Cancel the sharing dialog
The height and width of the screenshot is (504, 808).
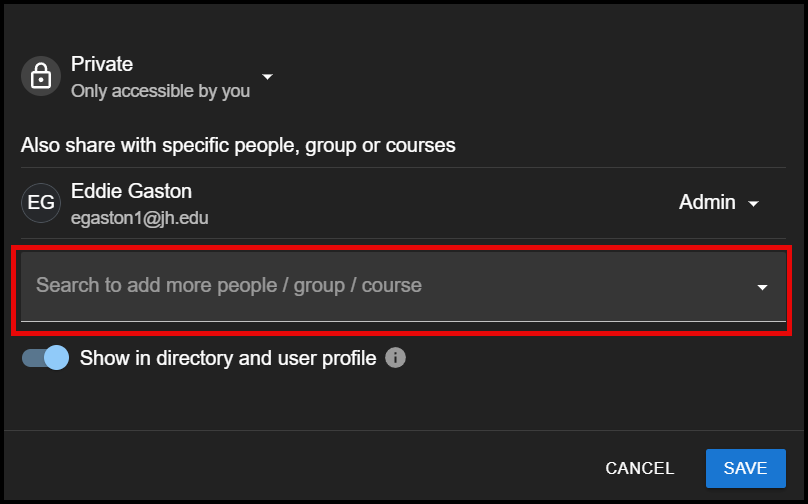point(639,468)
